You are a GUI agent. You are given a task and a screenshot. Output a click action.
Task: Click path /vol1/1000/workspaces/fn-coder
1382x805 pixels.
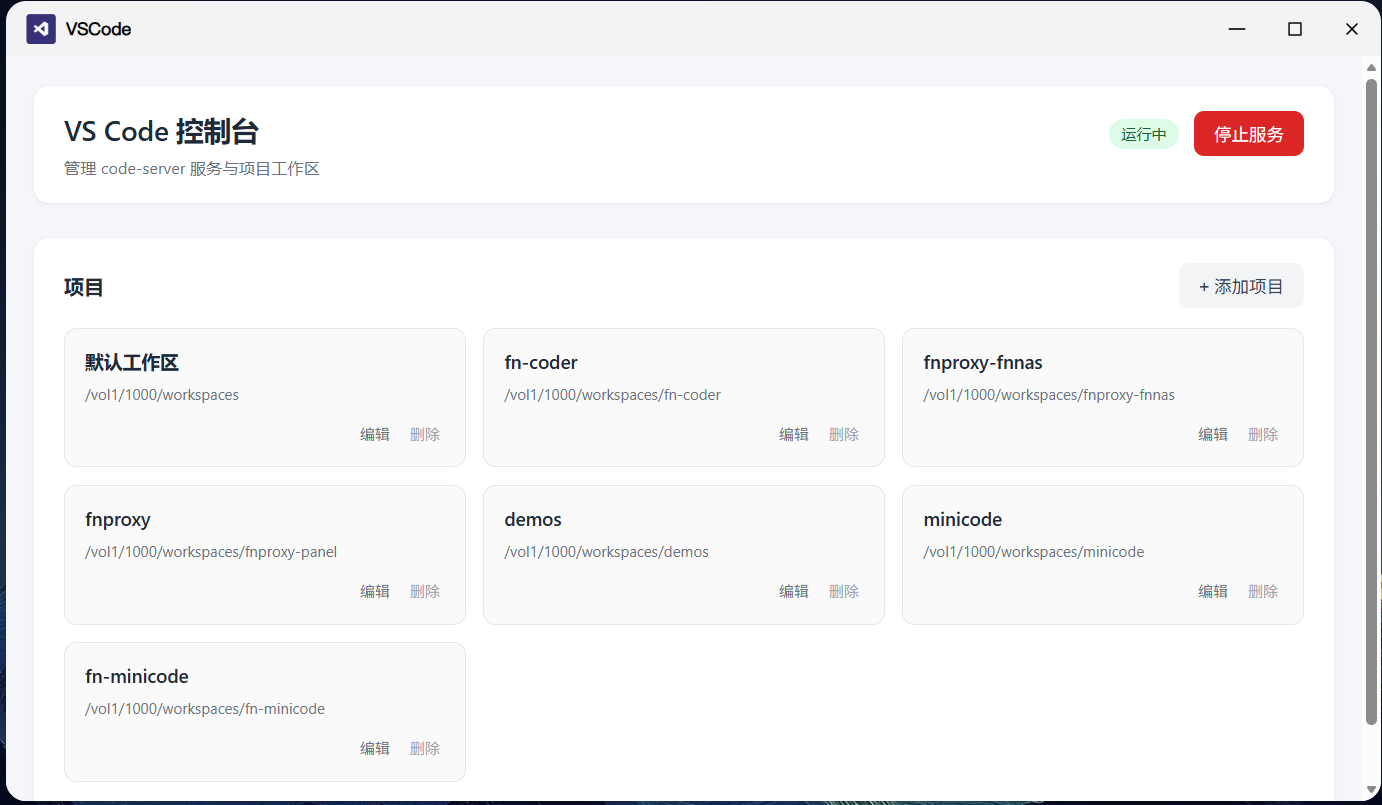pyautogui.click(x=612, y=395)
